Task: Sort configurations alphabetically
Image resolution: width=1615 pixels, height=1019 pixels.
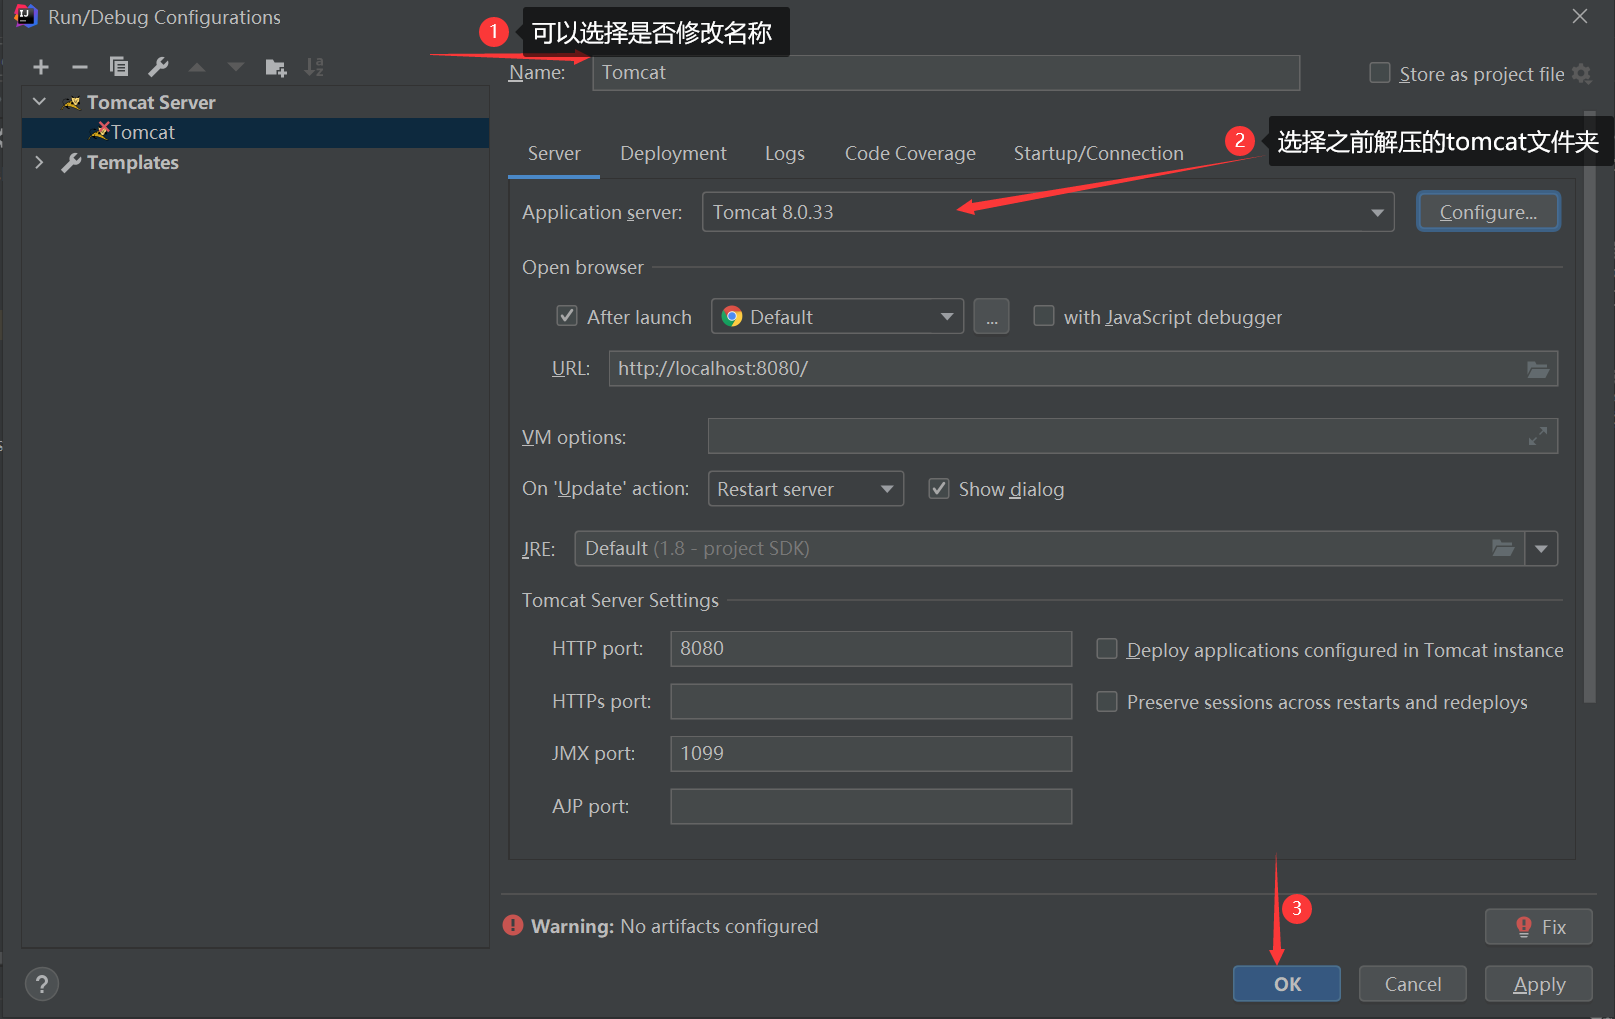Action: coord(315,67)
